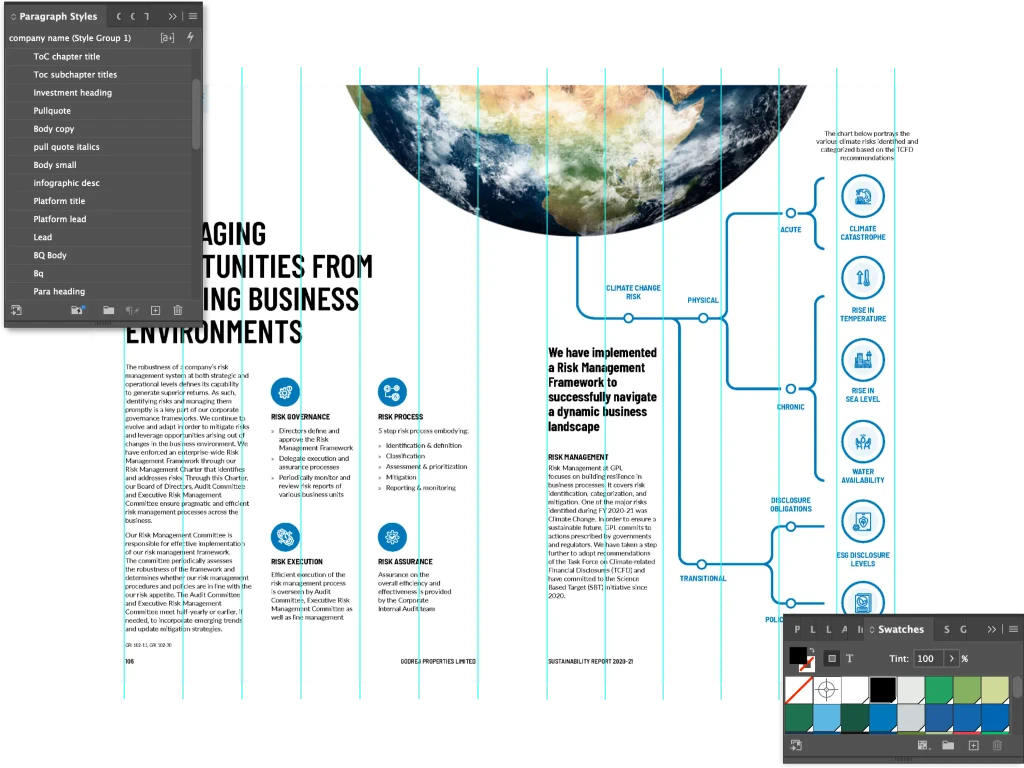Screen dimensions: 1024x768
Task: Click the new swatch plus icon
Action: 973,745
